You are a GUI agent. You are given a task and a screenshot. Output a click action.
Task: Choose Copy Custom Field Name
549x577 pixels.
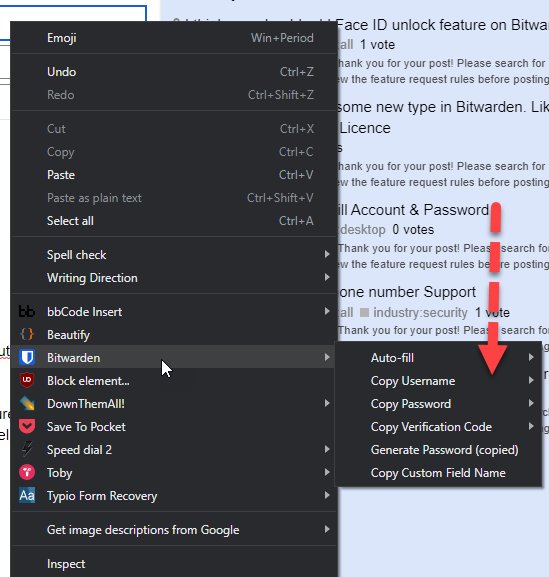click(x=438, y=472)
